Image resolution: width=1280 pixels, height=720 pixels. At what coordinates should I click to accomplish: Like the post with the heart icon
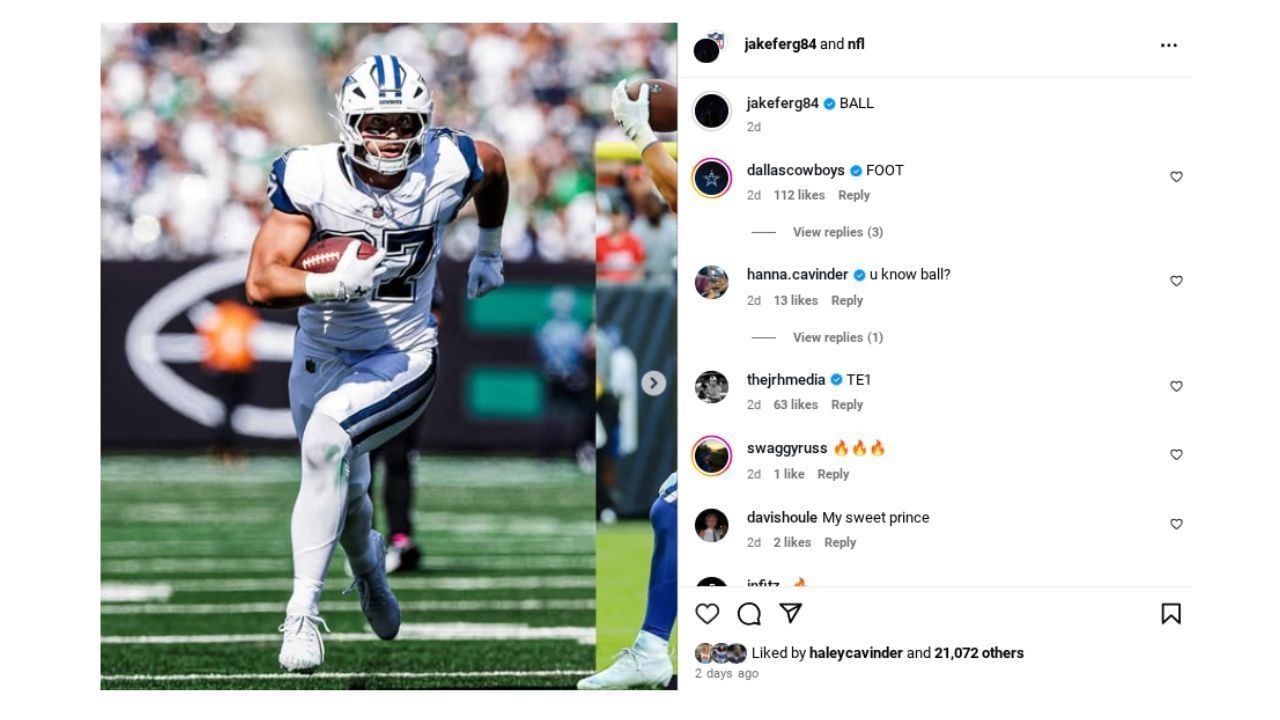pyautogui.click(x=707, y=613)
